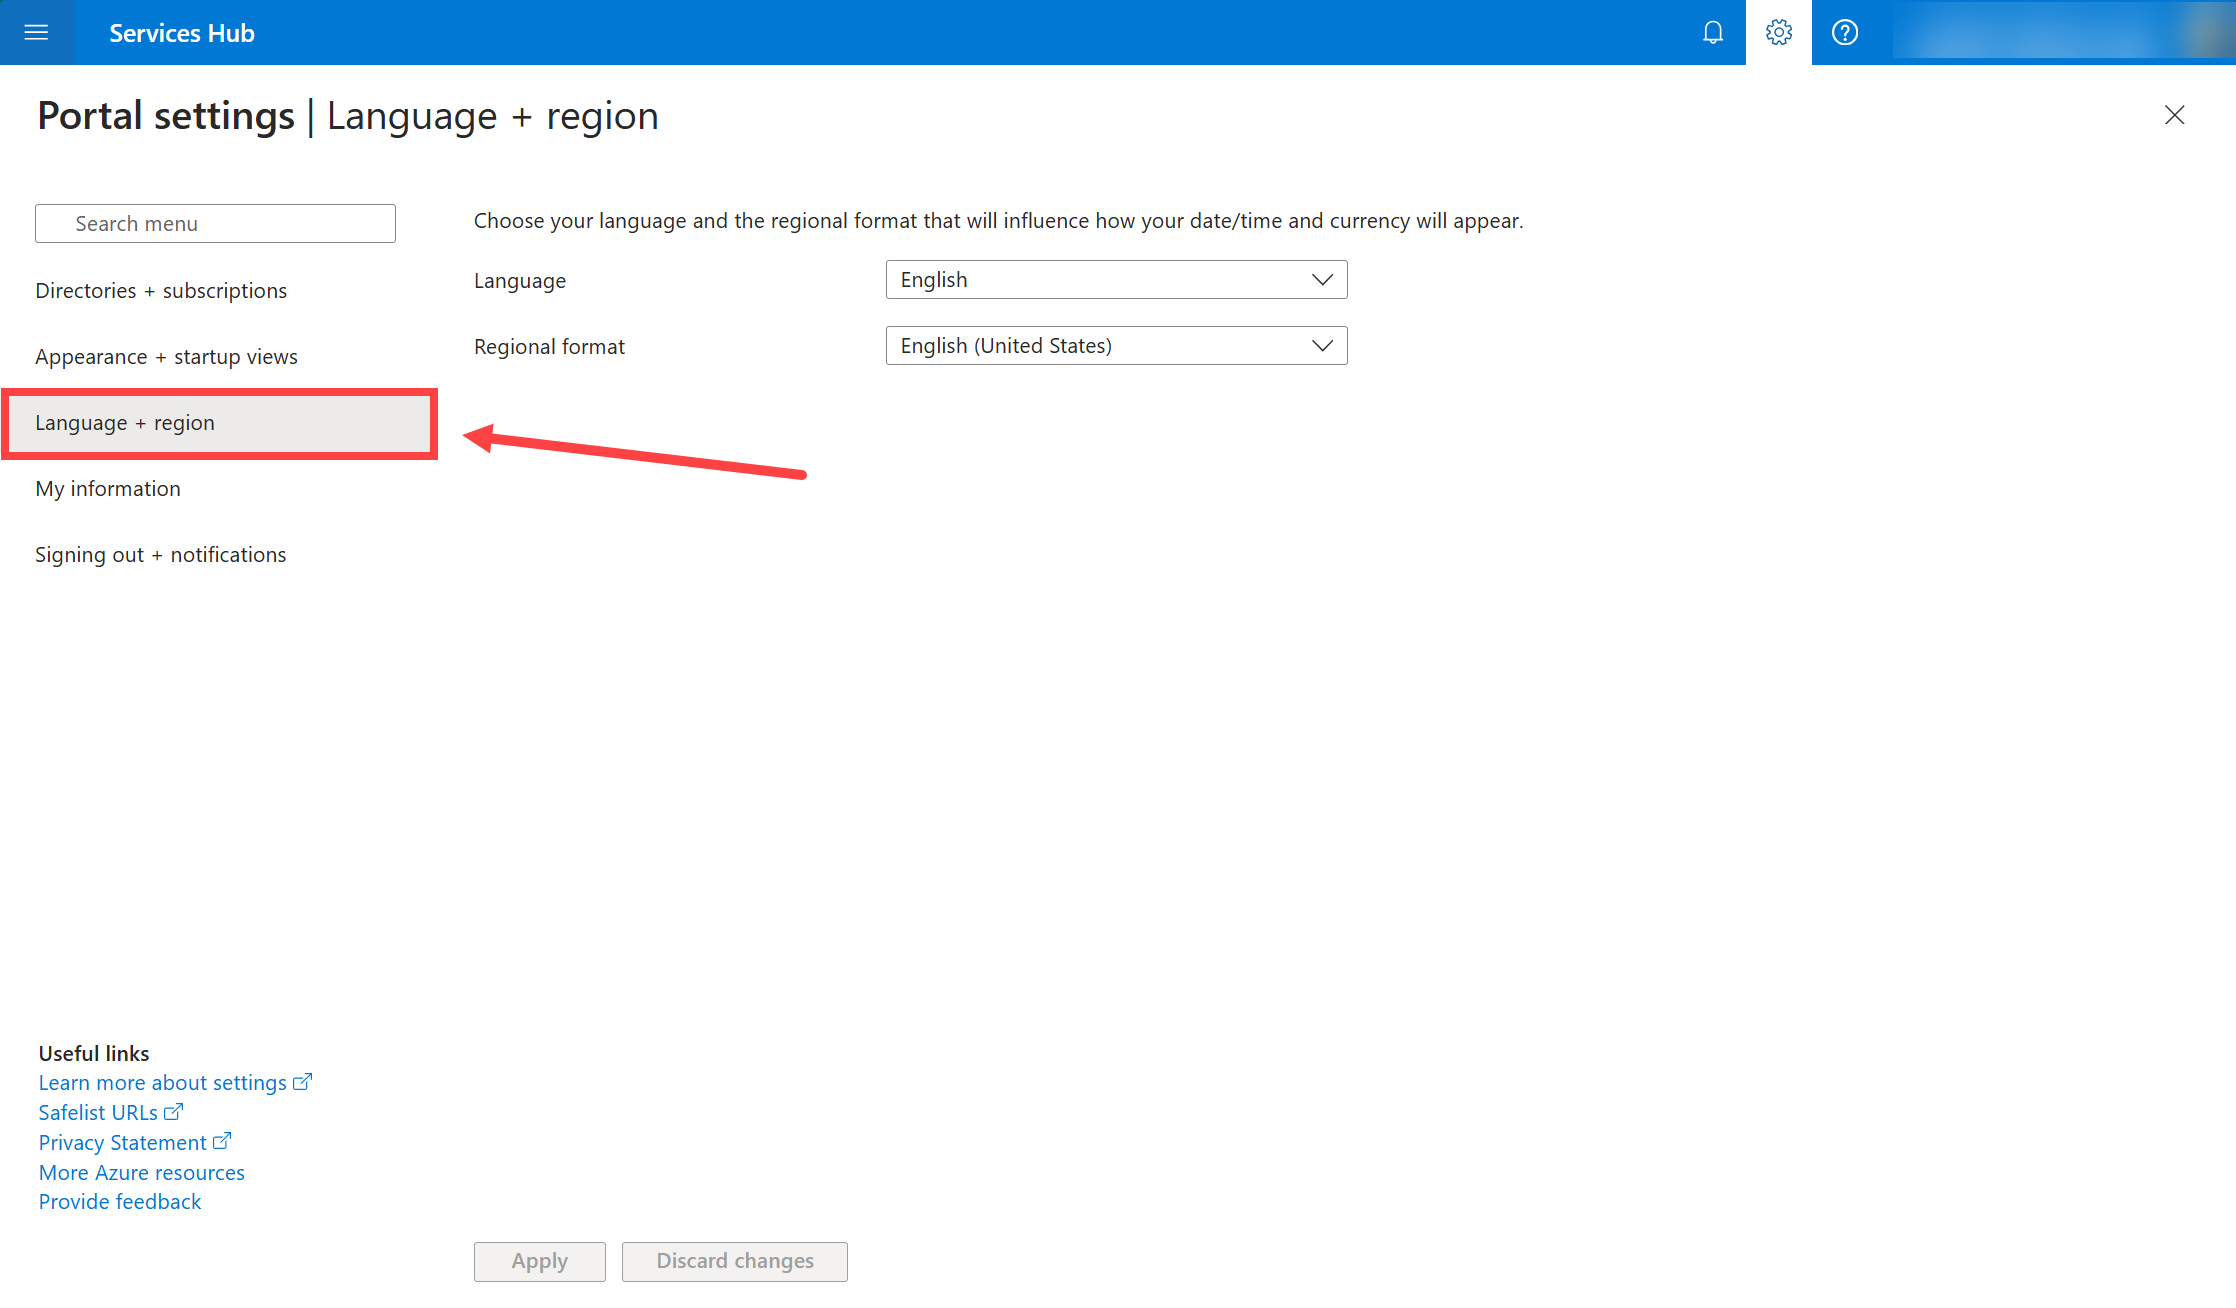This screenshot has width=2236, height=1308.
Task: Close the Portal settings panel
Action: pos(2174,115)
